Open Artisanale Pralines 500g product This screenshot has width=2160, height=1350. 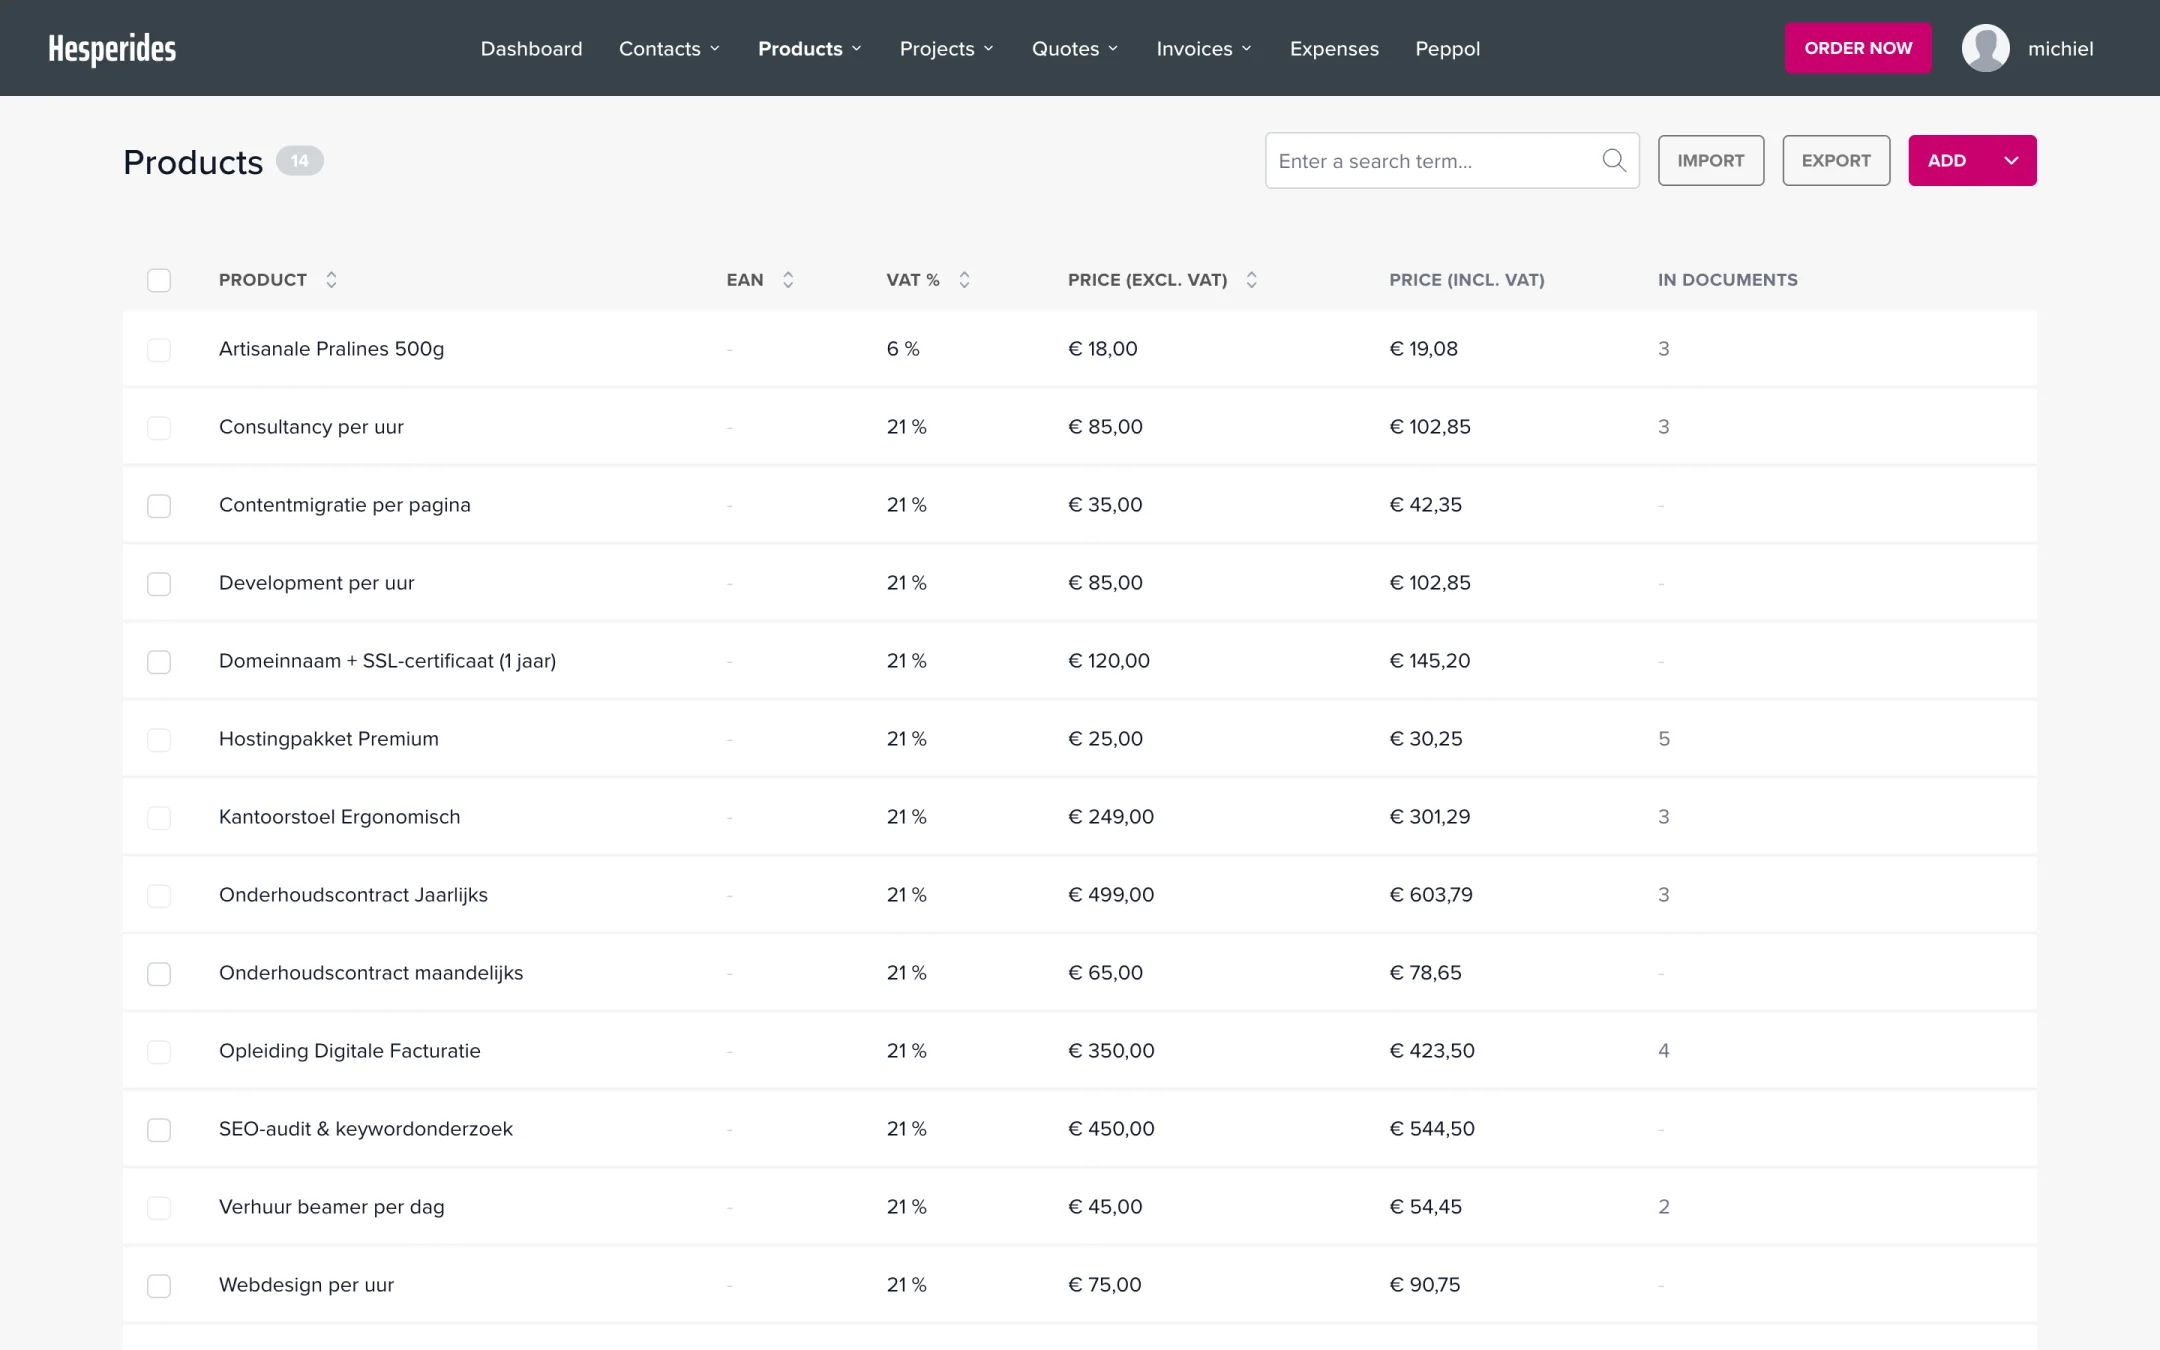[x=331, y=349]
